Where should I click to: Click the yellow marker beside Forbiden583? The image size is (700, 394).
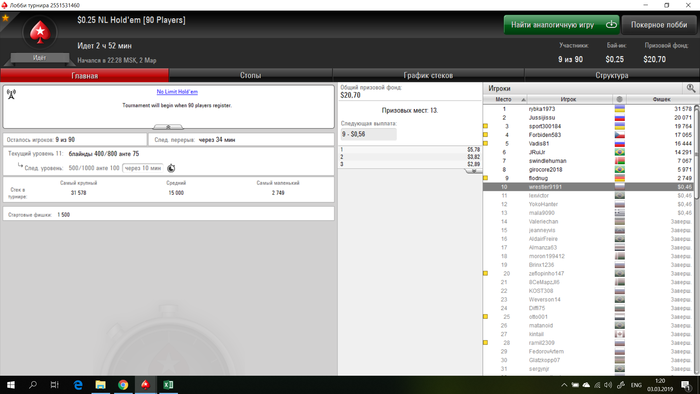[x=486, y=135]
